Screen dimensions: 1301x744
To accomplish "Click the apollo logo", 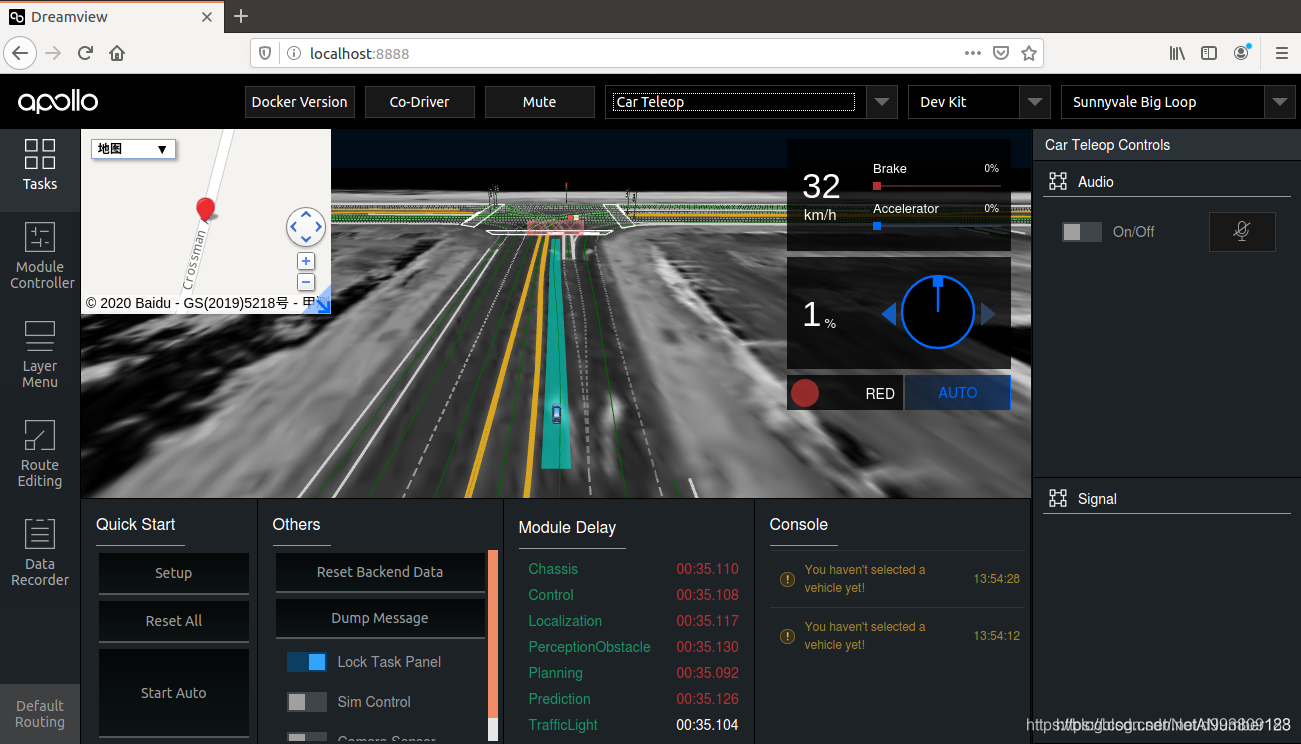I will click(58, 101).
